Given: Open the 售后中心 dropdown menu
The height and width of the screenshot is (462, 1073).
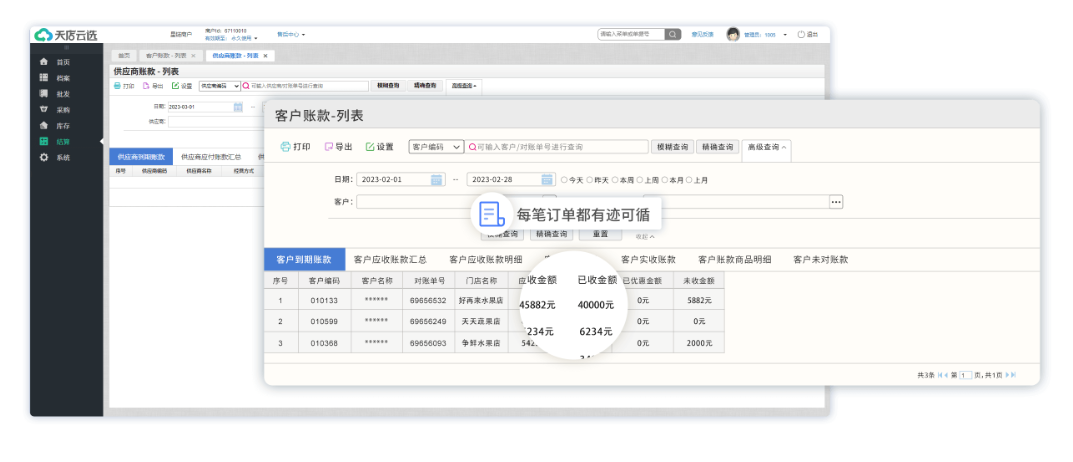Looking at the screenshot, I should (291, 34).
